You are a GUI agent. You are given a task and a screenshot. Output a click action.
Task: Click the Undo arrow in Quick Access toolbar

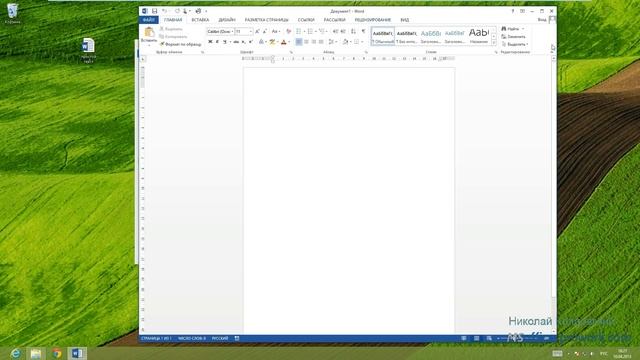(x=164, y=11)
